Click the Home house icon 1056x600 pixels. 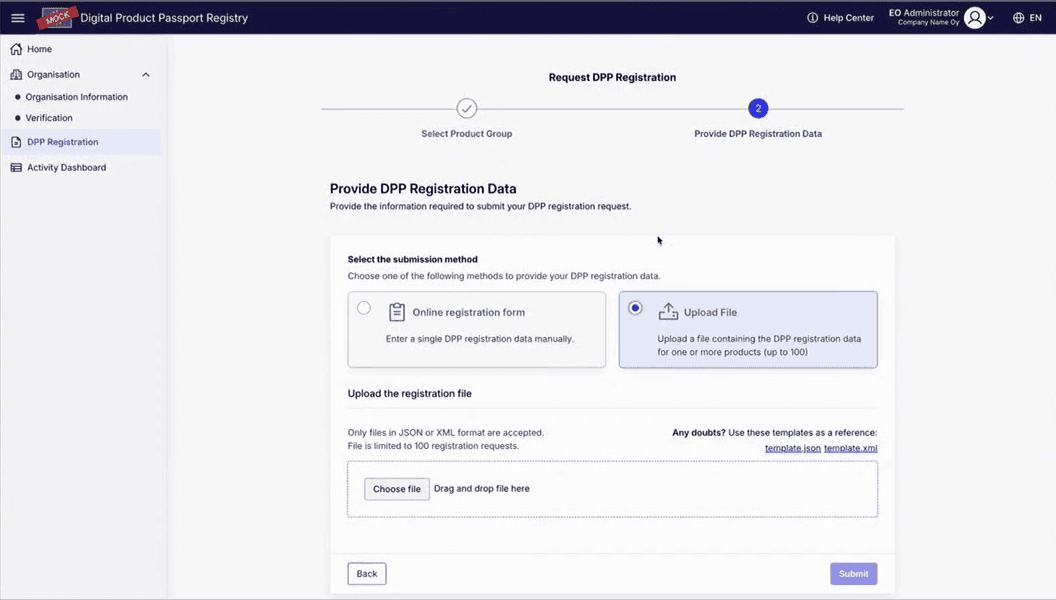[x=16, y=49]
